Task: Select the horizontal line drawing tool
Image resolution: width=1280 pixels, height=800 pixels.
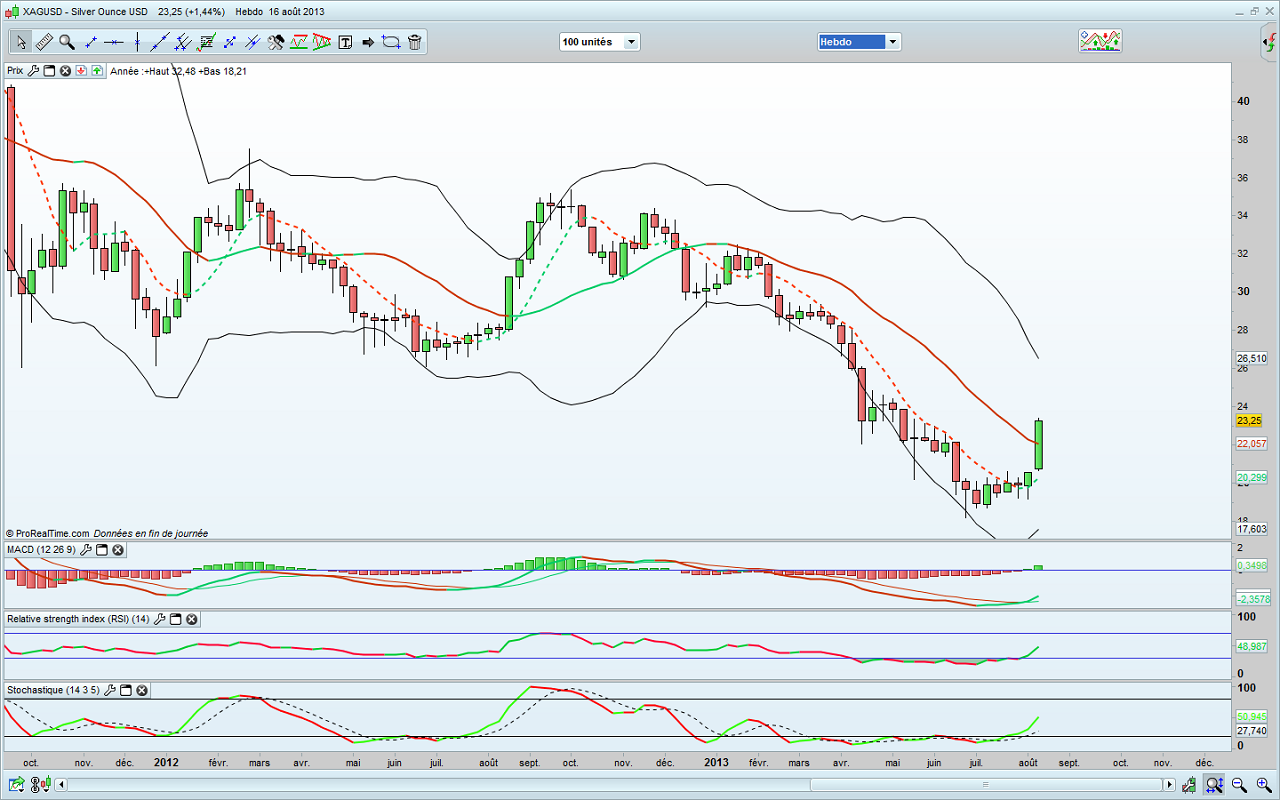Action: [x=114, y=42]
